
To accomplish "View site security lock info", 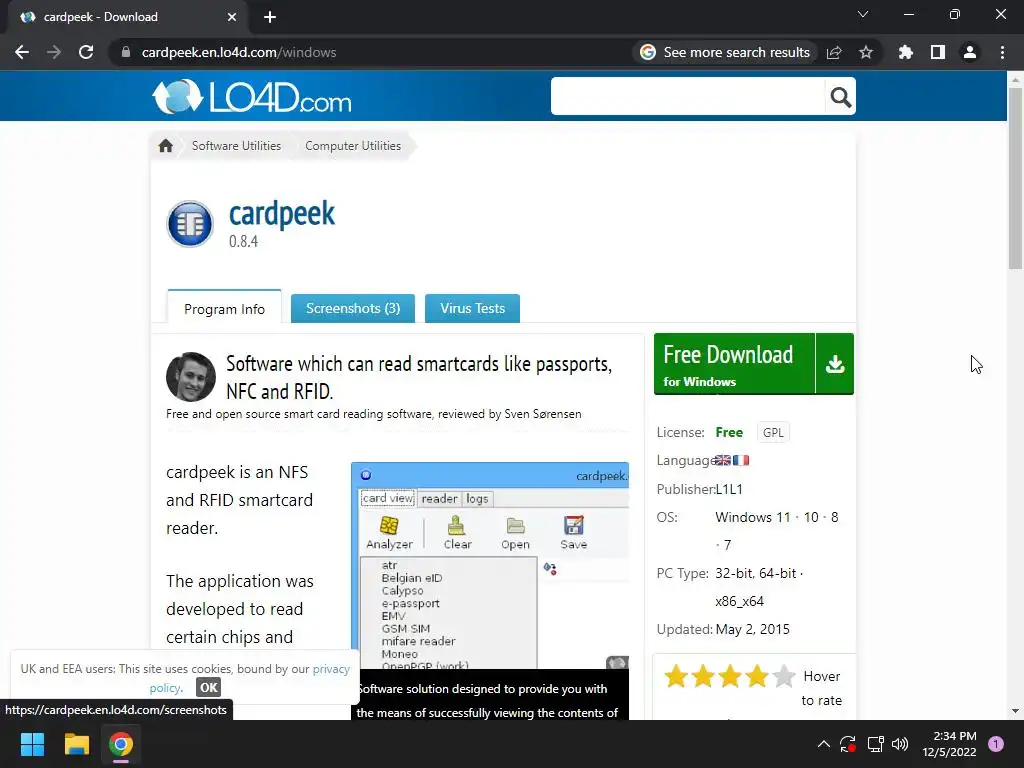I will point(126,52).
